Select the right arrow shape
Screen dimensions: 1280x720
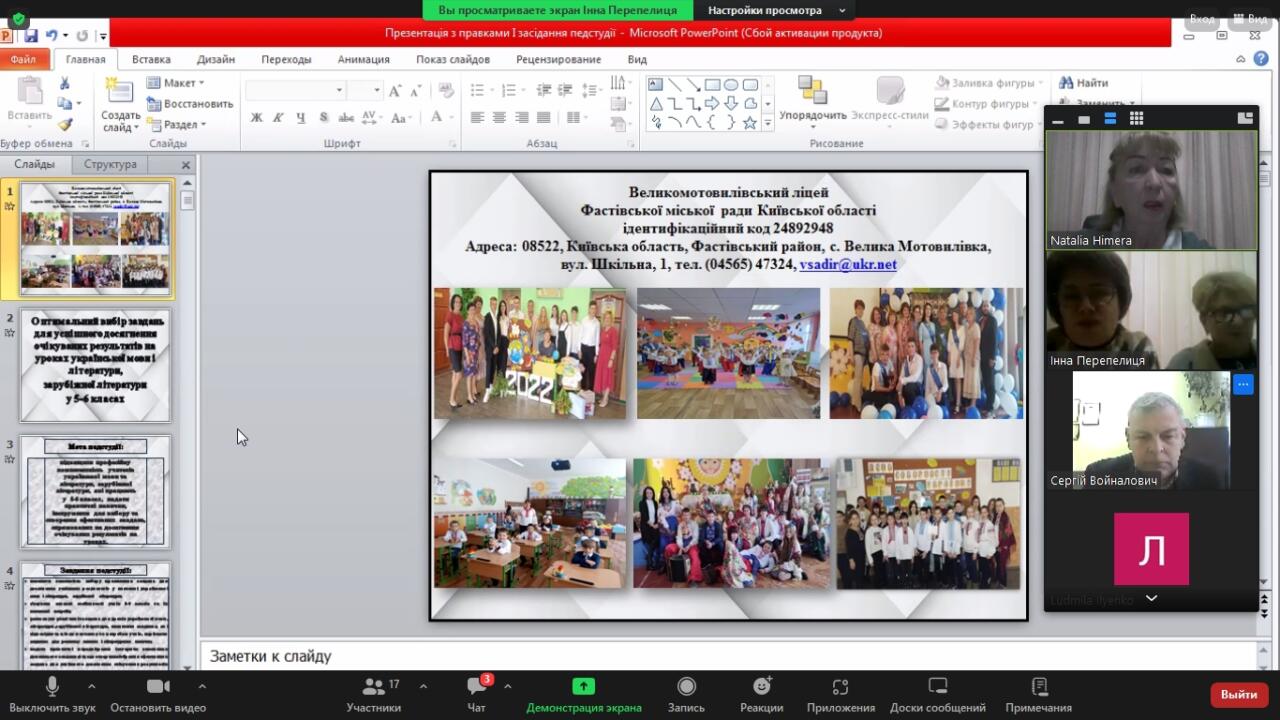[712, 104]
